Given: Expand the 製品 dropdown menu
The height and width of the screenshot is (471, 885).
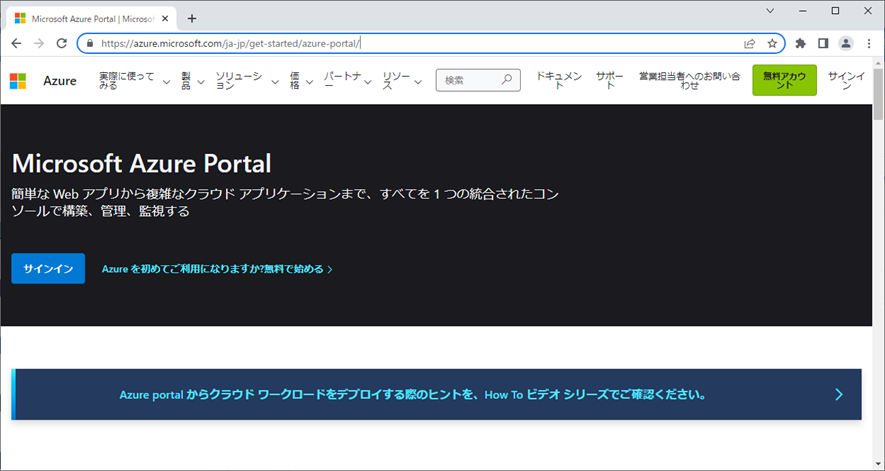Looking at the screenshot, I should pyautogui.click(x=192, y=81).
